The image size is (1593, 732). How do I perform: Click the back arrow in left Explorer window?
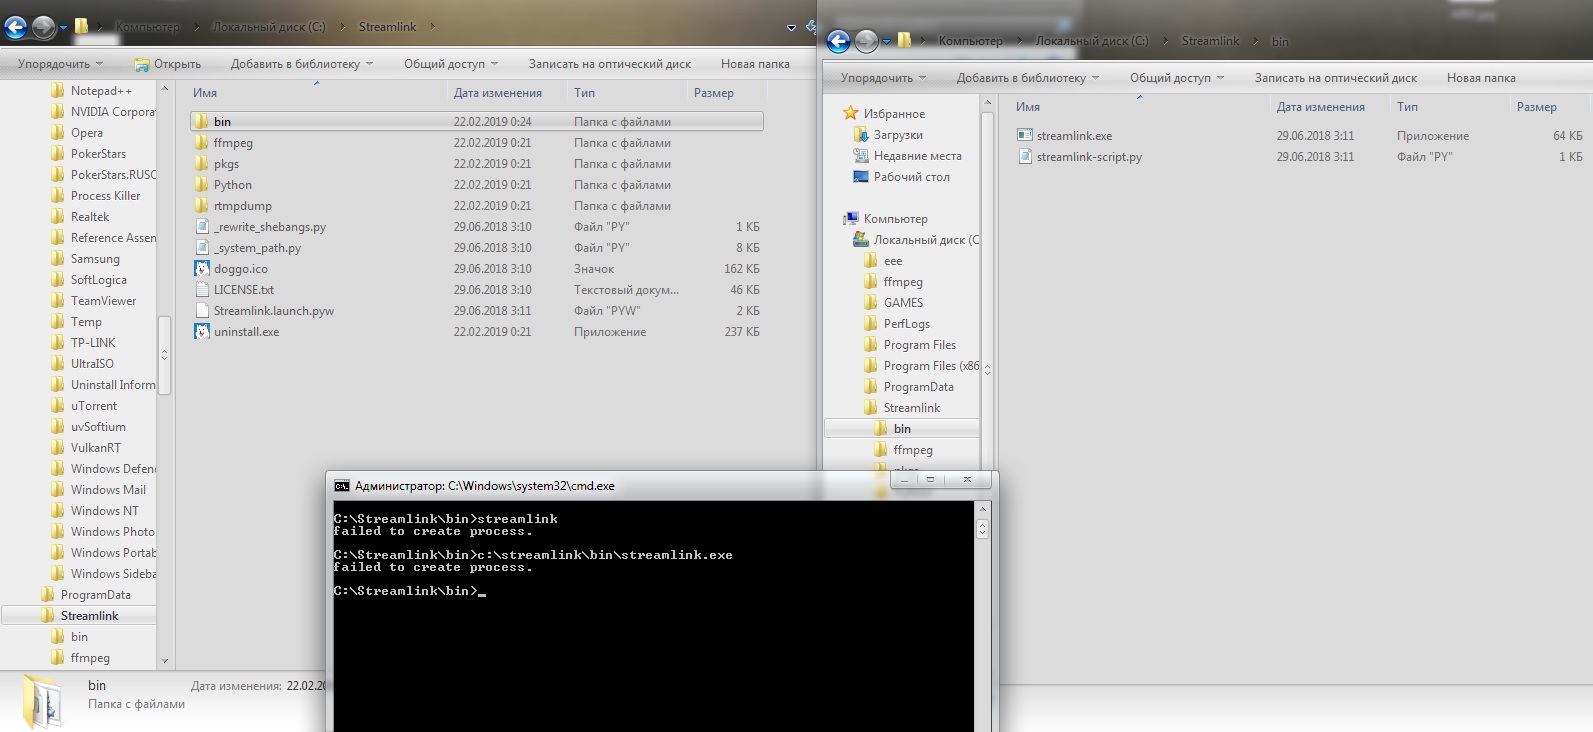pos(16,27)
